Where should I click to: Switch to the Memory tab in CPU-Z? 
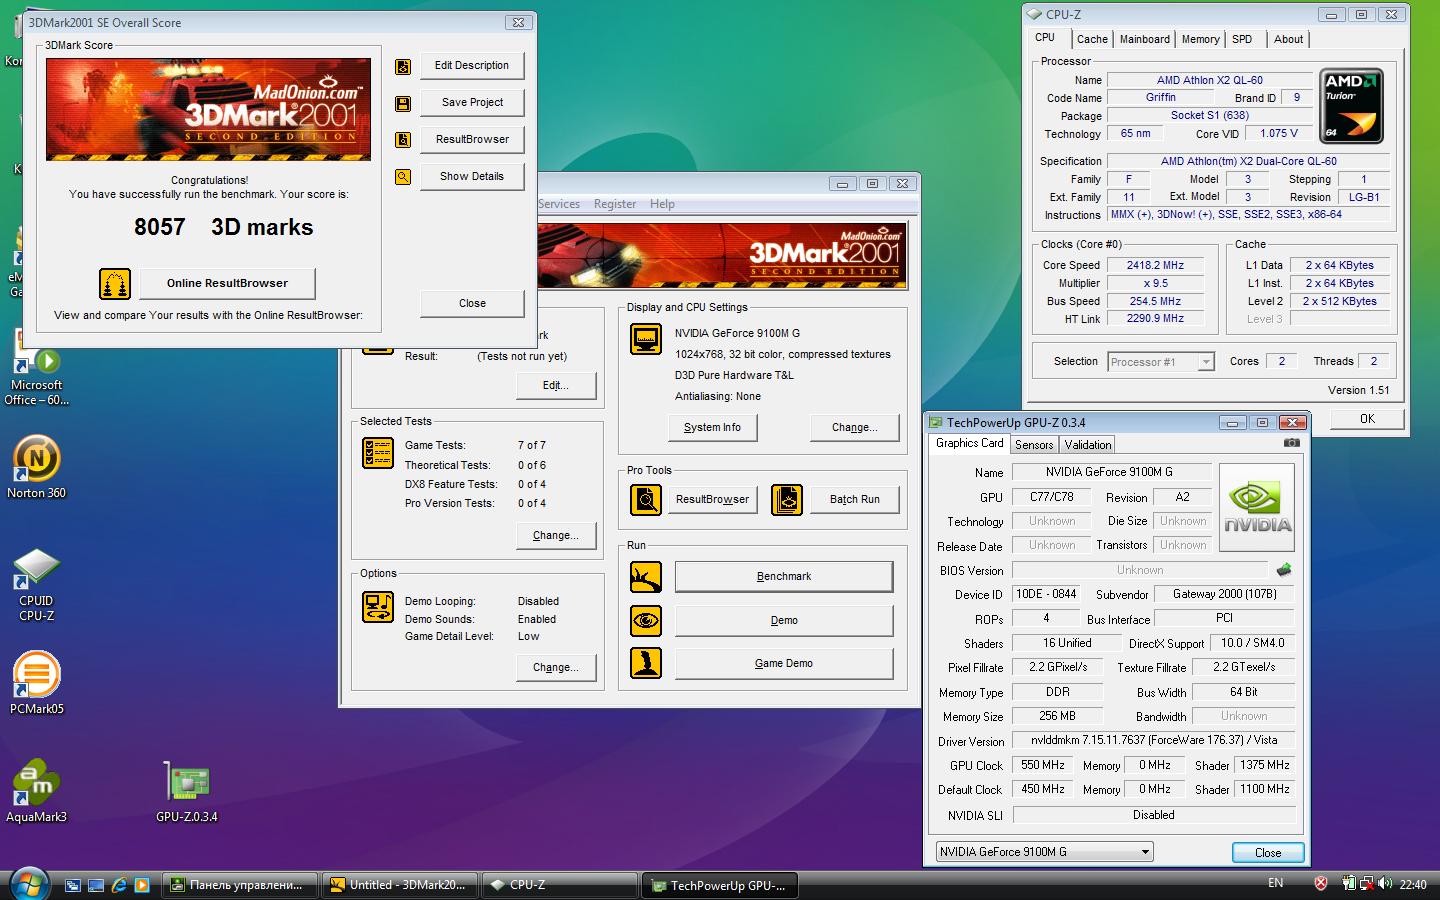tap(1200, 39)
